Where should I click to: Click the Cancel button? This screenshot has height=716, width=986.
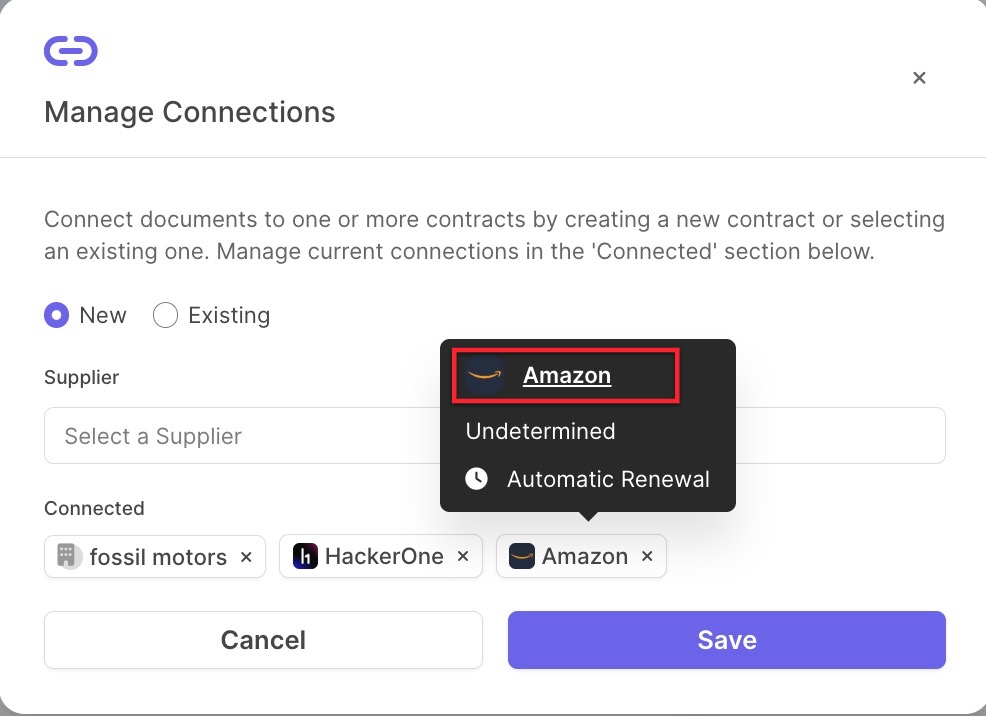point(263,640)
